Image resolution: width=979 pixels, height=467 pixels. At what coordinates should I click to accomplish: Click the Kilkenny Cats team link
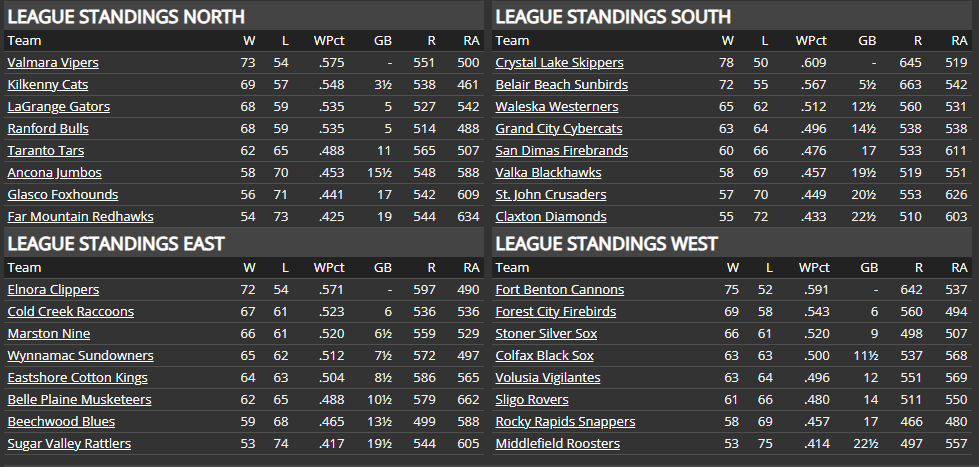pyautogui.click(x=48, y=85)
